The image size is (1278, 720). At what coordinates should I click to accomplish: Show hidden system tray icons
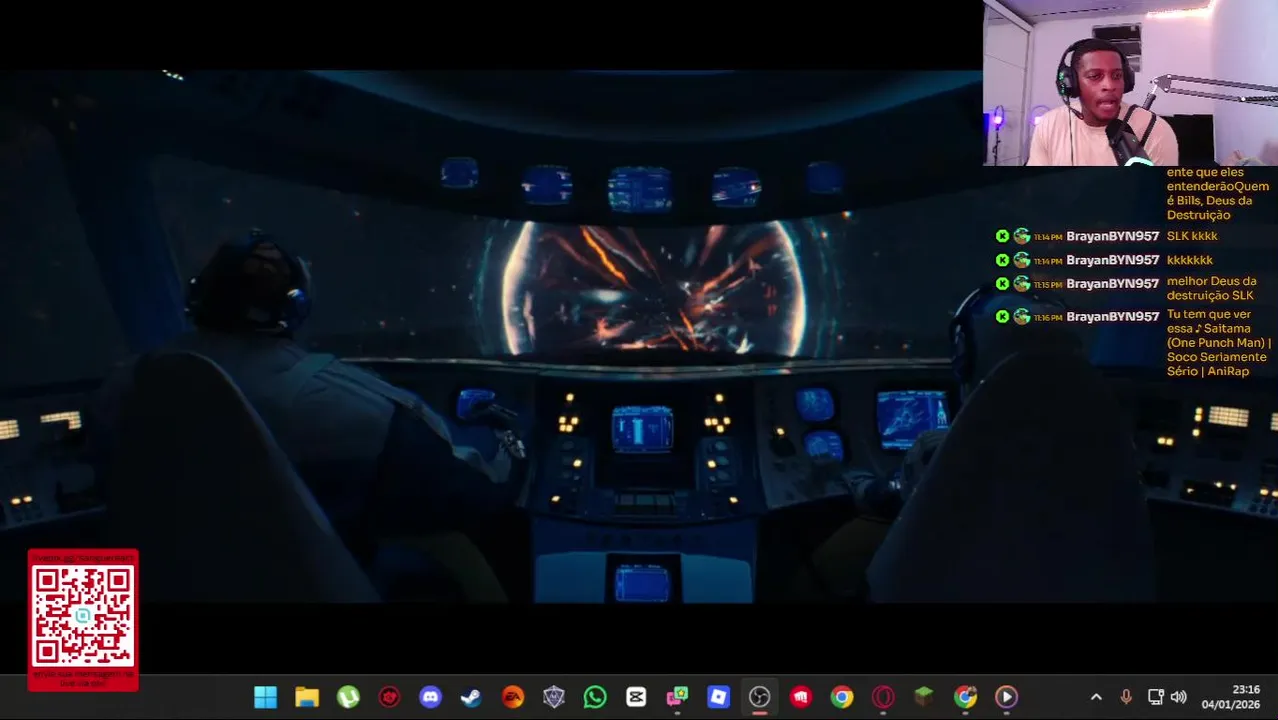coord(1096,697)
